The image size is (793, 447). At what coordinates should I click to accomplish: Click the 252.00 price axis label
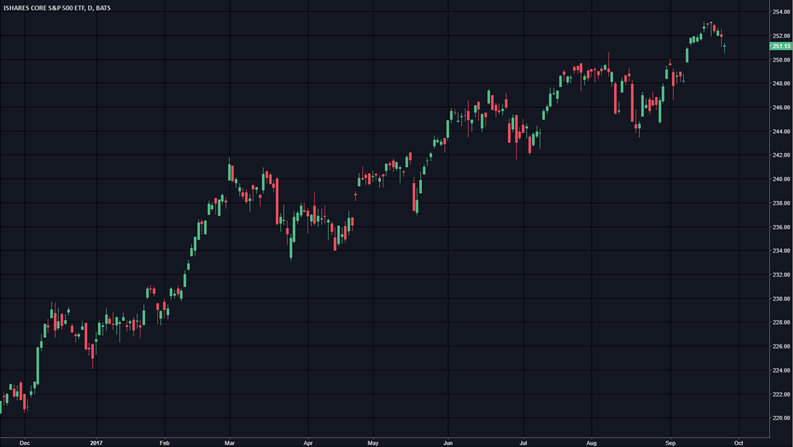pos(781,36)
